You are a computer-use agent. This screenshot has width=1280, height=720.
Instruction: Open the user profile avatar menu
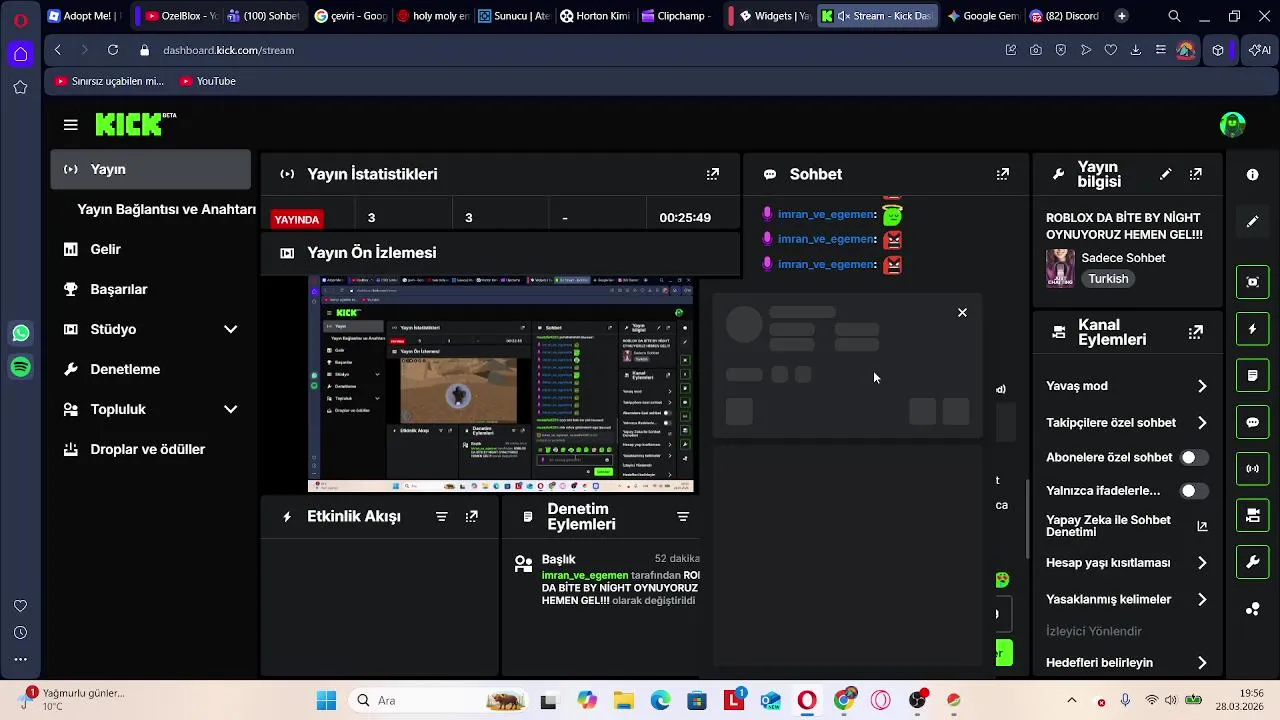pos(1232,124)
